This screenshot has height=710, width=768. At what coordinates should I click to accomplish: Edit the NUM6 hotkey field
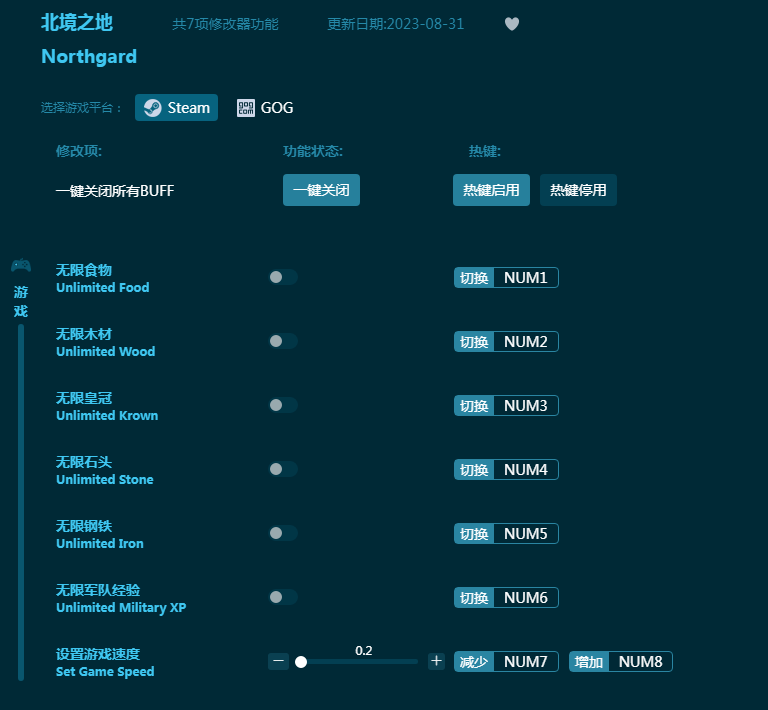(526, 597)
